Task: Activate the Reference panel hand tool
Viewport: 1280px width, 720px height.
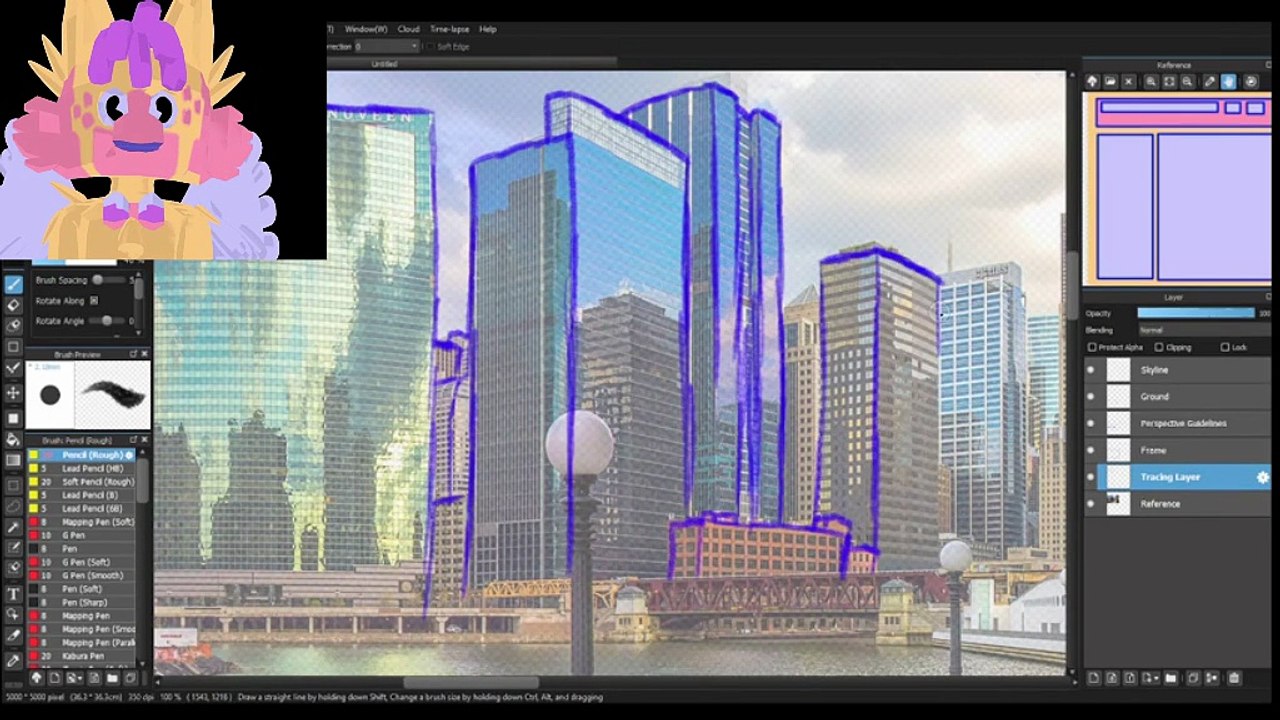Action: (x=1228, y=81)
